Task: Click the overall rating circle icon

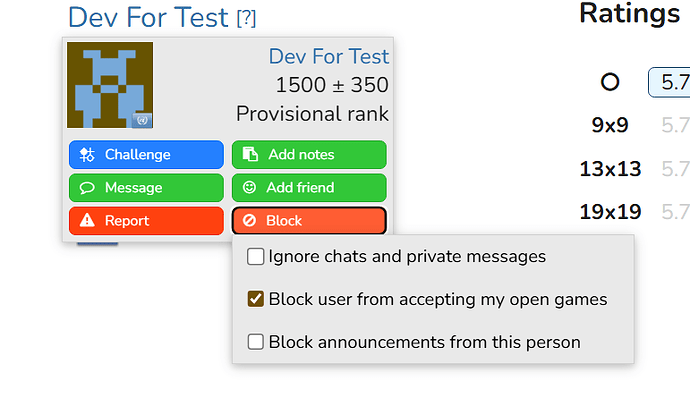Action: pos(610,82)
